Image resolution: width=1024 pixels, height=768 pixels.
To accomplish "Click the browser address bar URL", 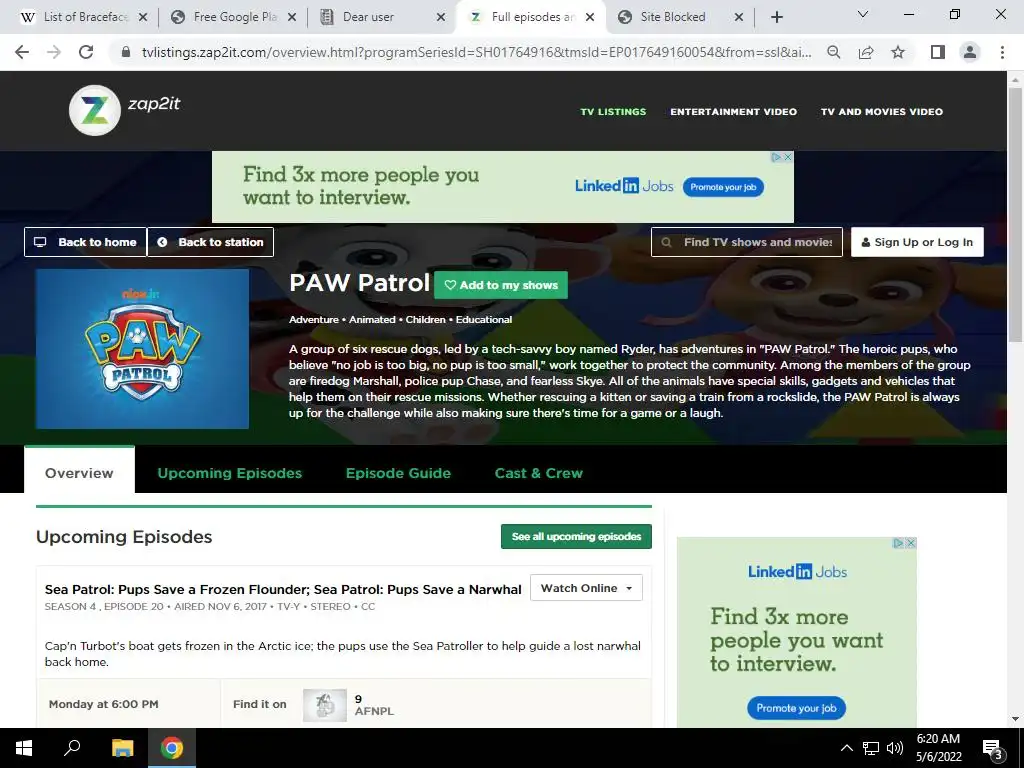I will coord(477,52).
